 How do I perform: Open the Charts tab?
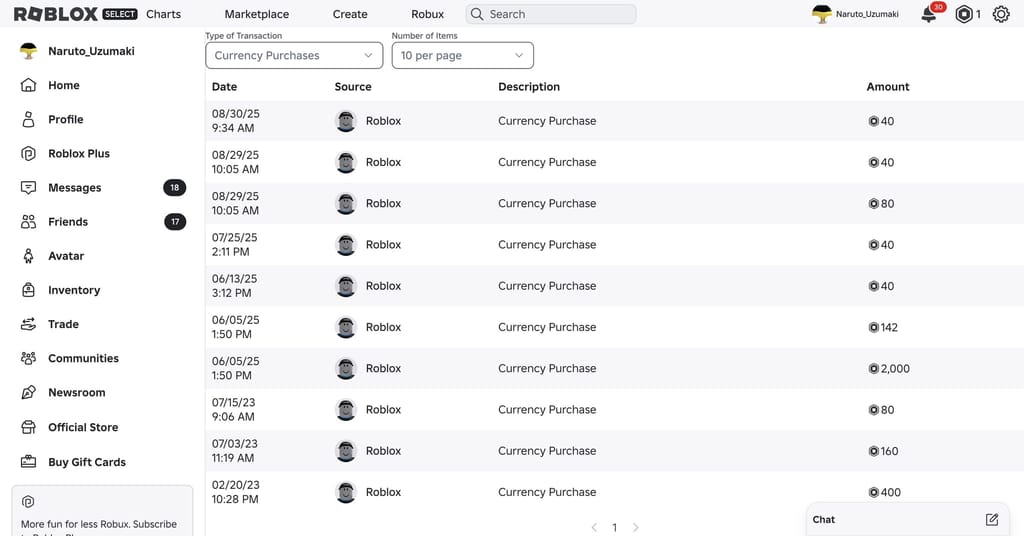(163, 14)
